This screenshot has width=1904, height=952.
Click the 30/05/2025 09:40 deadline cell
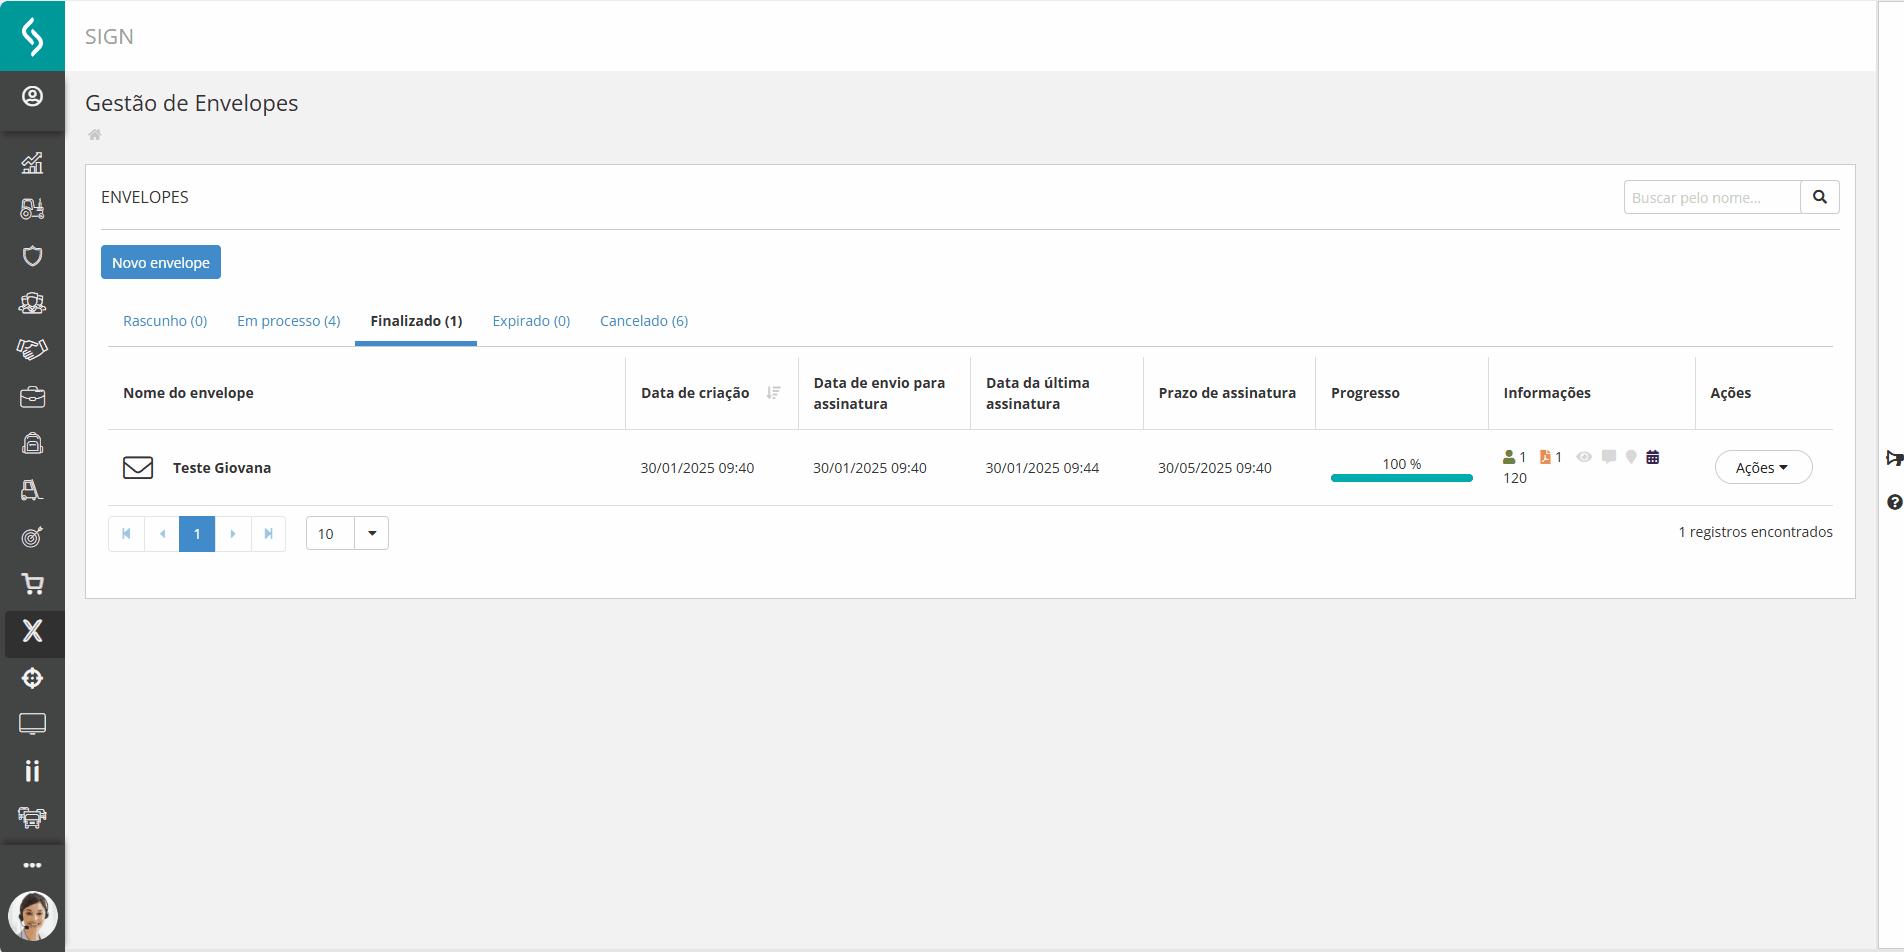1215,468
